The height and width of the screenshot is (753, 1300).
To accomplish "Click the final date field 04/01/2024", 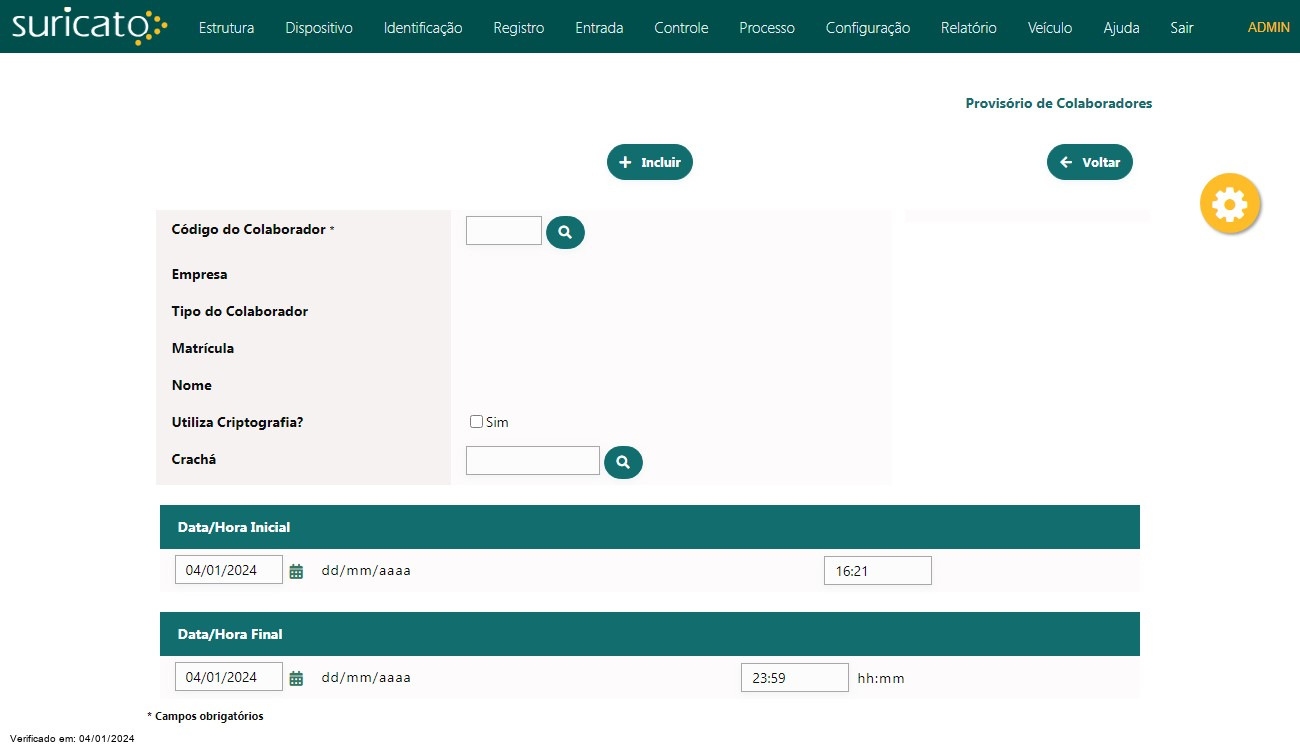I will pyautogui.click(x=229, y=677).
